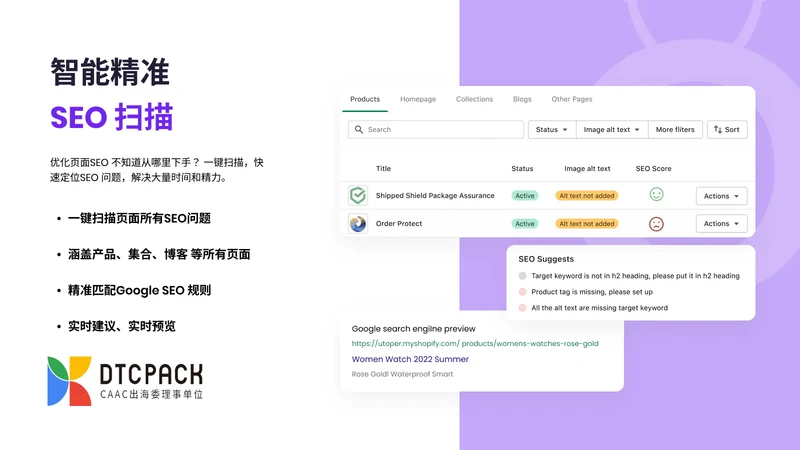Click the SEO Suggests heading
This screenshot has width=800, height=450.
point(546,259)
